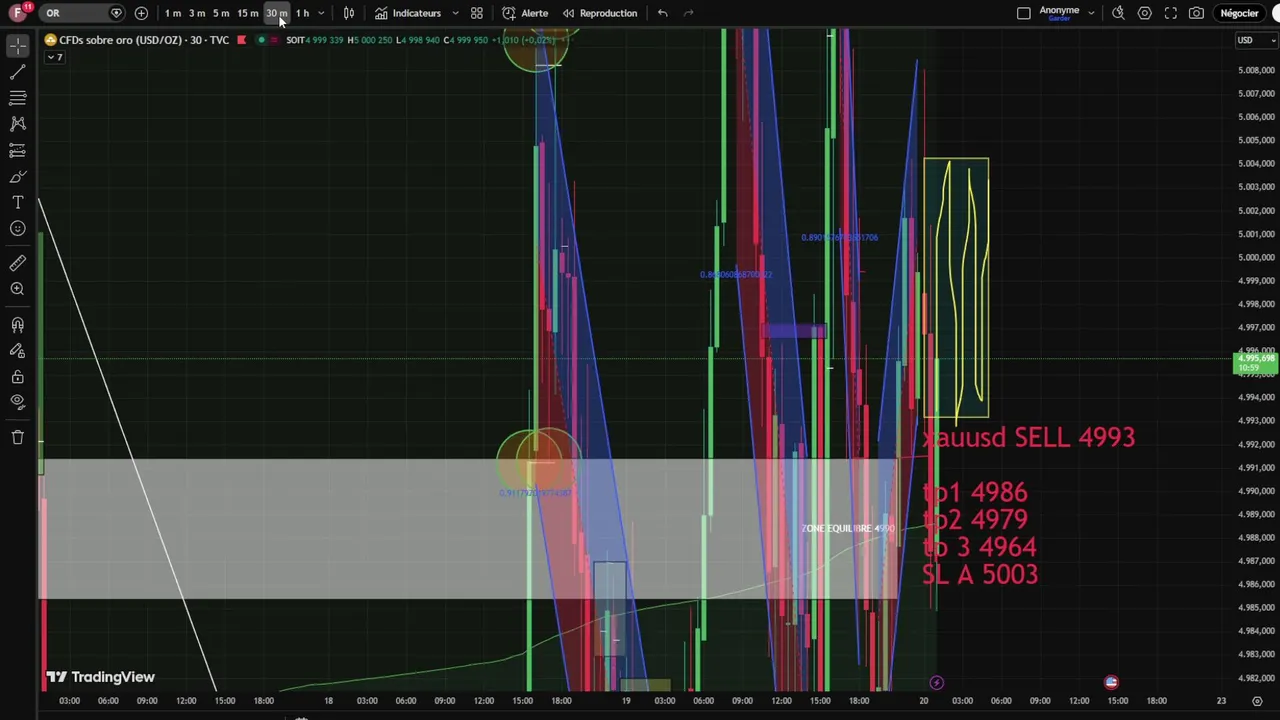Open the forecasting and measurement tools
Image resolution: width=1280 pixels, height=720 pixels.
pos(18,150)
